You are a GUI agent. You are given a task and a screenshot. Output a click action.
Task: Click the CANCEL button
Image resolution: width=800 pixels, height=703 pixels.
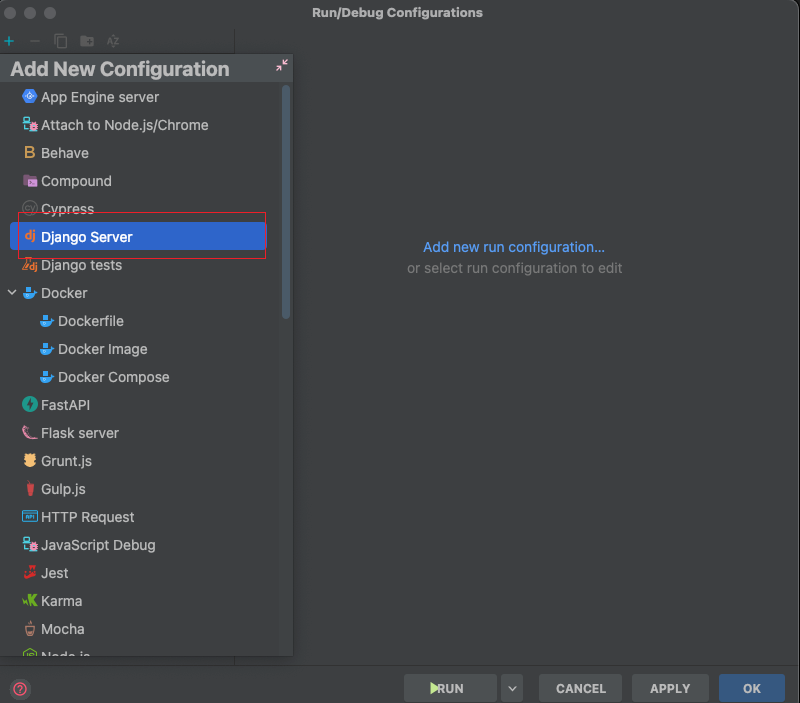(580, 688)
